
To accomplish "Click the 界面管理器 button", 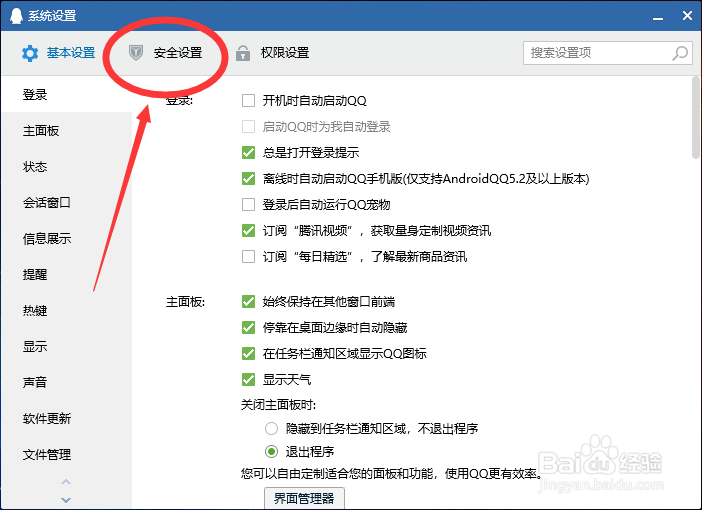I will [x=304, y=498].
